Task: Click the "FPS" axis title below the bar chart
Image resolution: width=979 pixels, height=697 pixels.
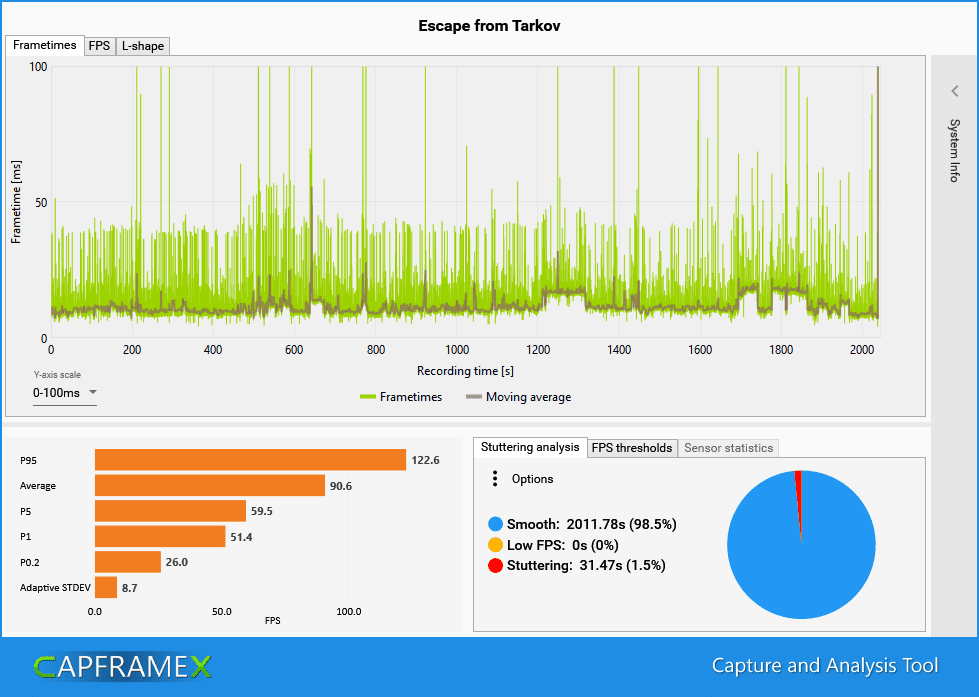Action: [273, 621]
